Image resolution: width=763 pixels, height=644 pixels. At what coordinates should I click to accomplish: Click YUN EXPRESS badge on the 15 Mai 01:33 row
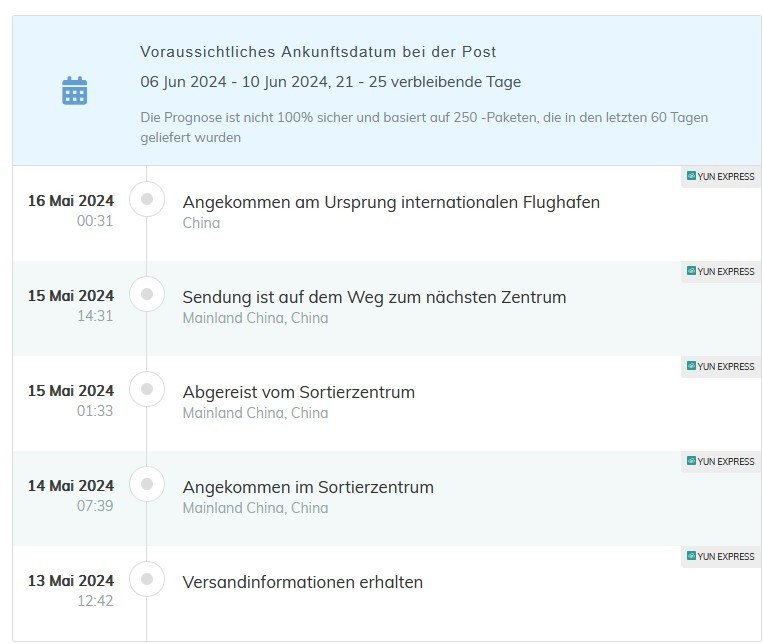pyautogui.click(x=720, y=367)
